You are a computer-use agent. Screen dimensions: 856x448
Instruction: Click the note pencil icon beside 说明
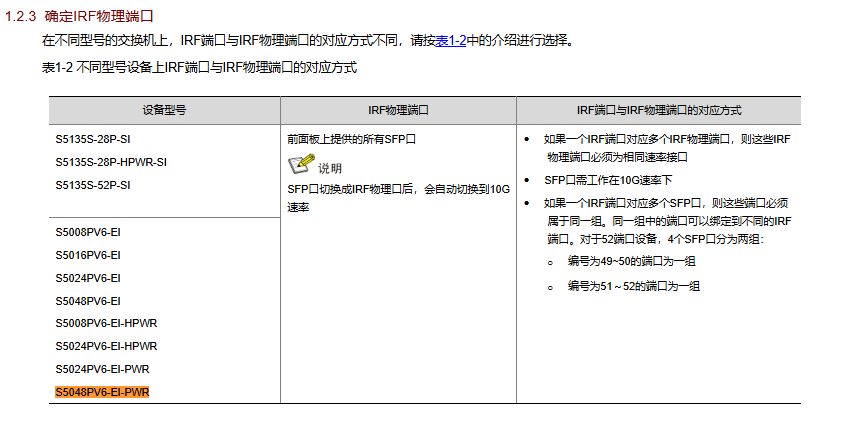(x=300, y=165)
